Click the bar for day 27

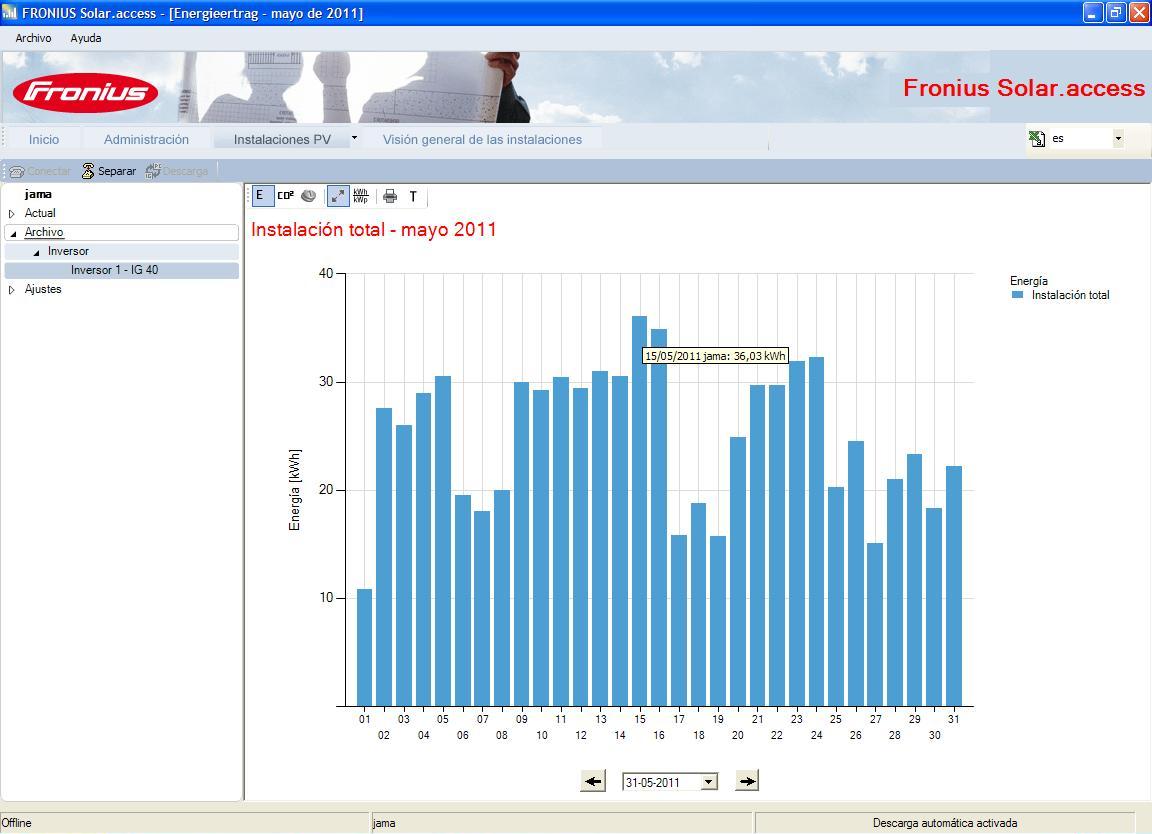(x=875, y=625)
